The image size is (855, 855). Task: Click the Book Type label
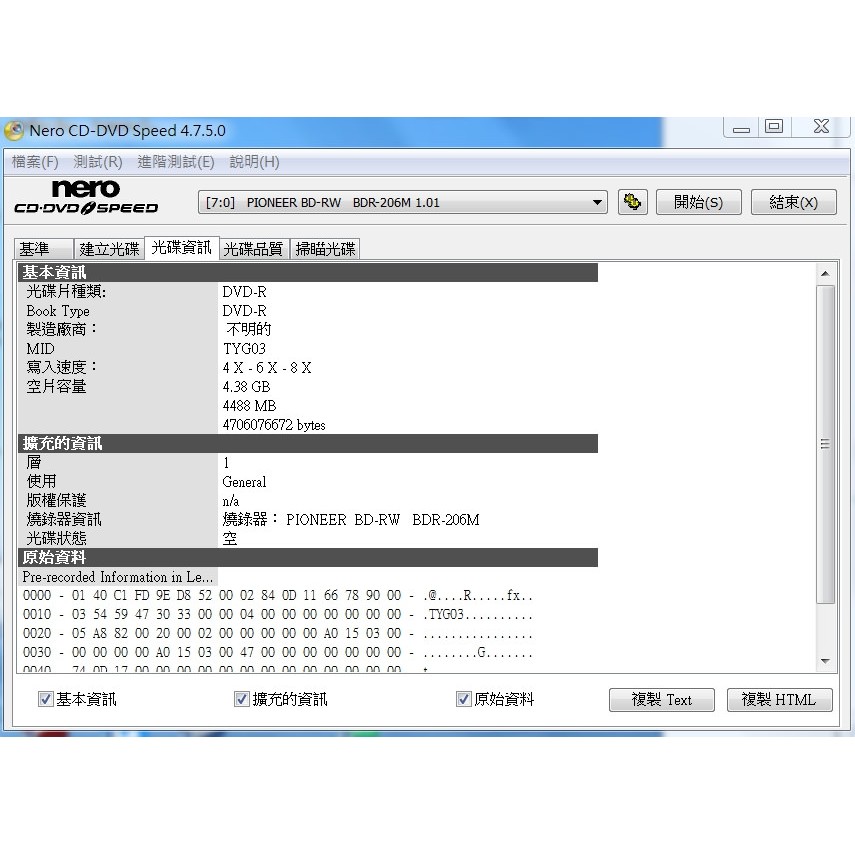click(x=58, y=311)
